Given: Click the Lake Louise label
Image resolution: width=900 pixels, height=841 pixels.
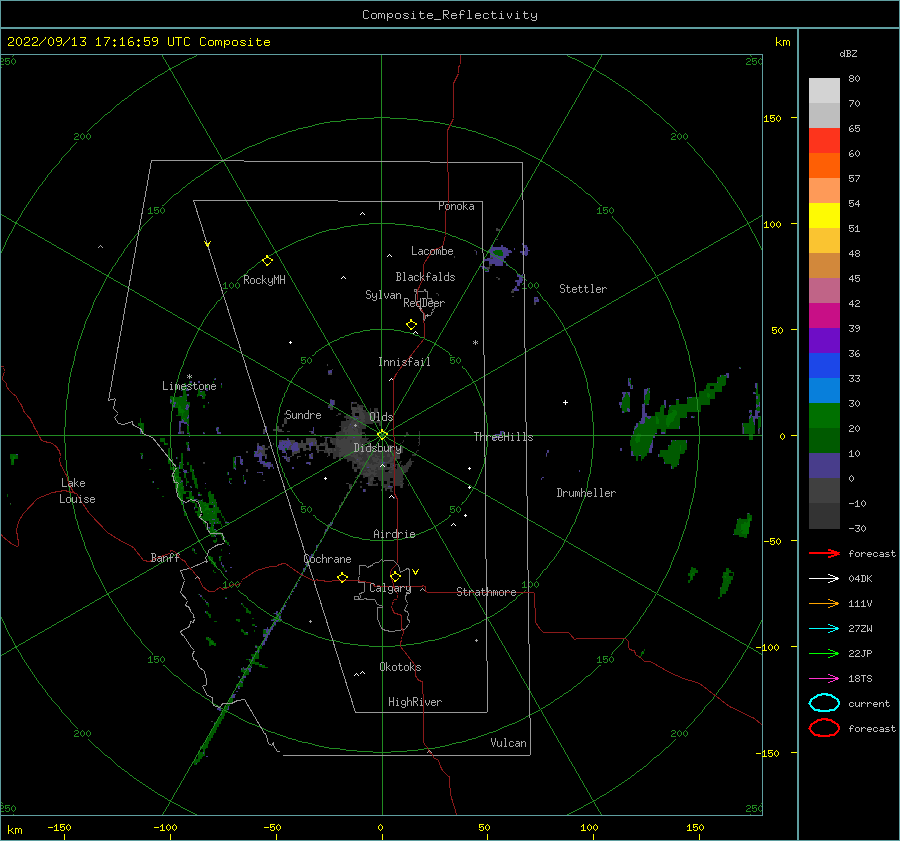Looking at the screenshot, I should 77,491.
